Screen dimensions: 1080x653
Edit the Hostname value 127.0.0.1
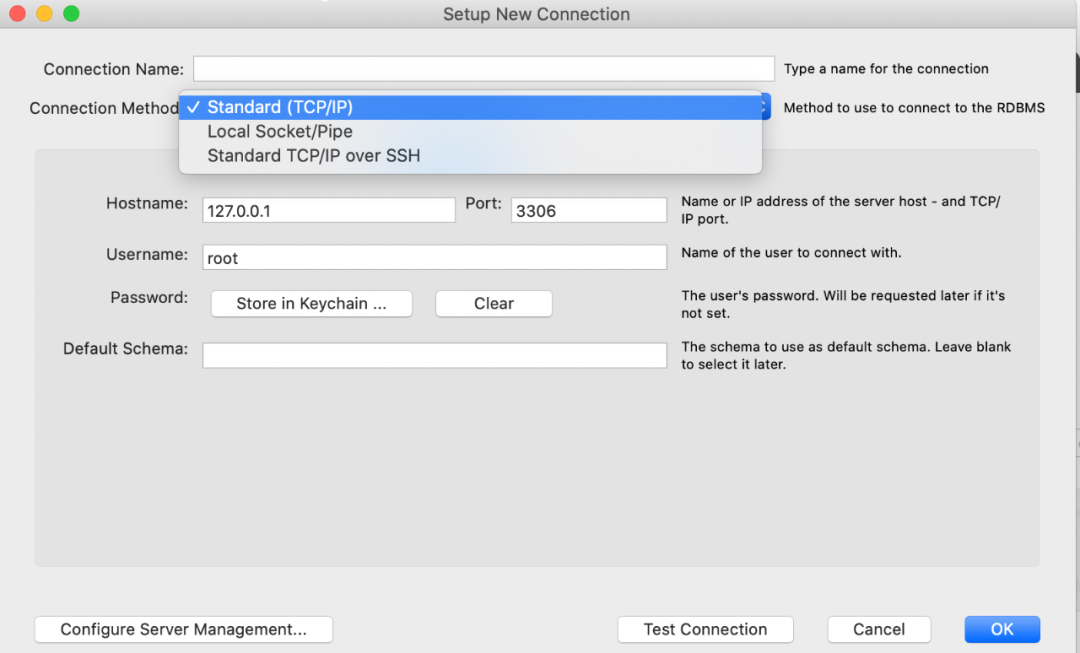point(329,209)
